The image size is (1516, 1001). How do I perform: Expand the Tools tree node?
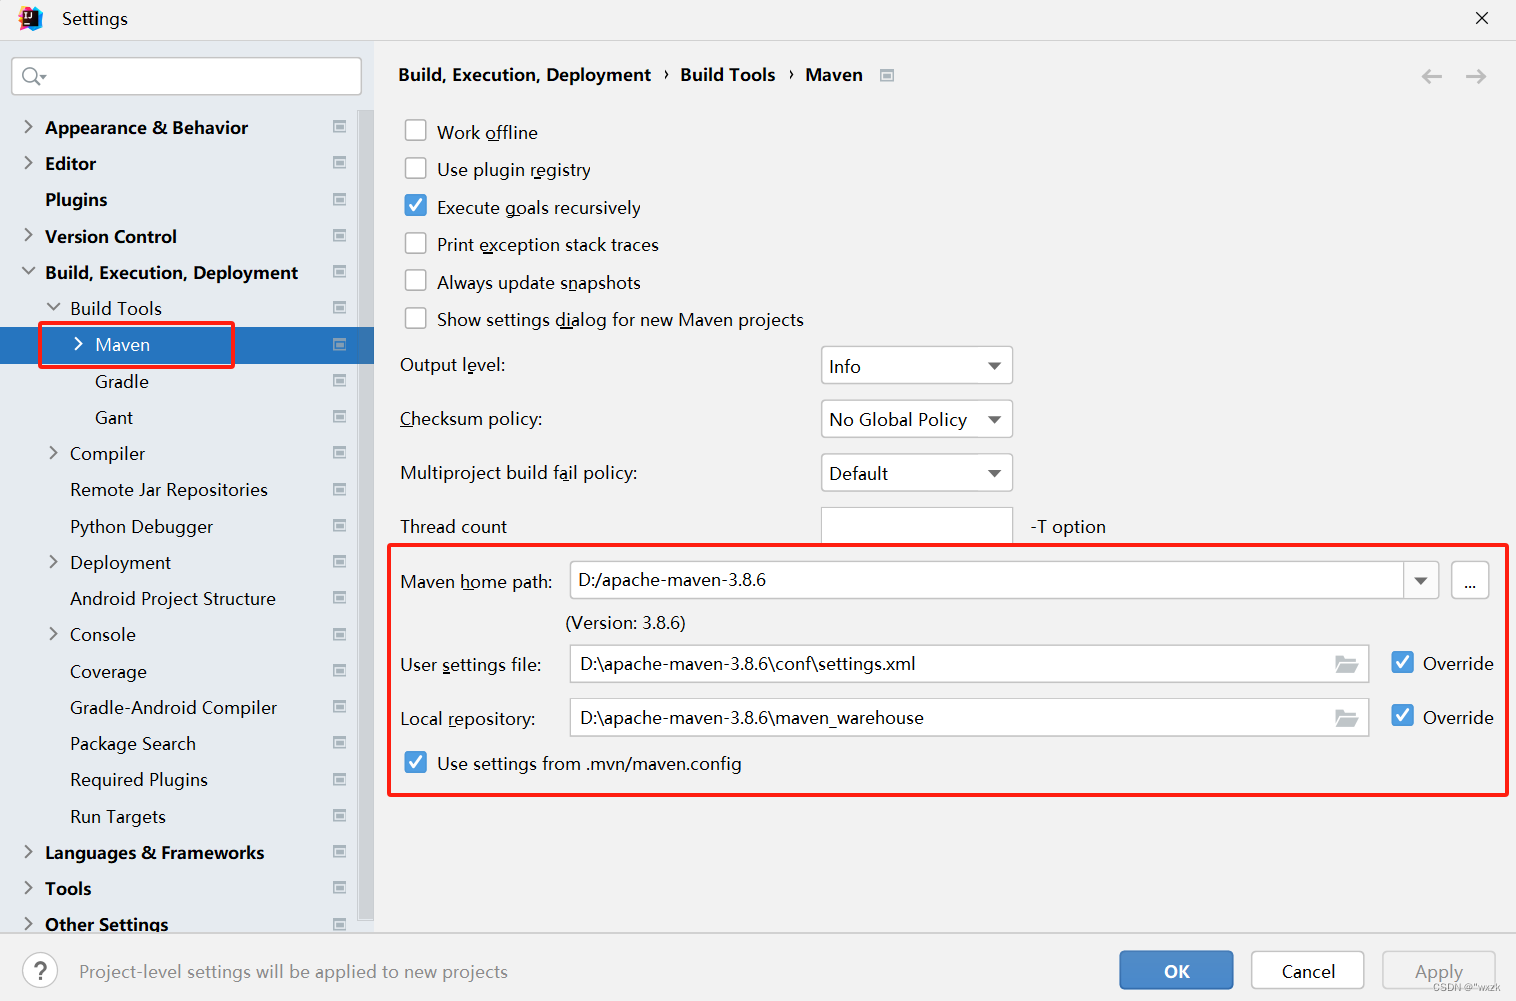click(28, 888)
